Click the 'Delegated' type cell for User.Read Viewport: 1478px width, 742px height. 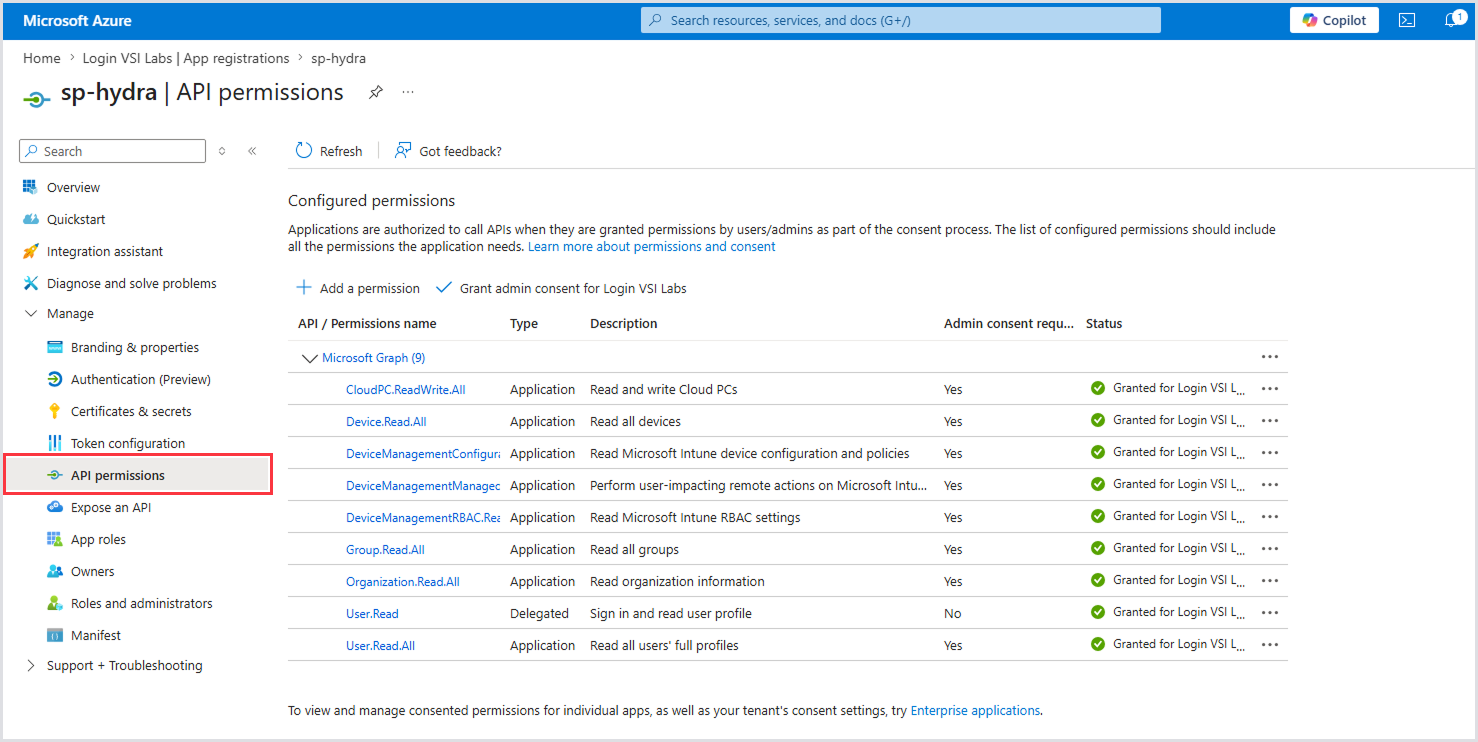[539, 613]
